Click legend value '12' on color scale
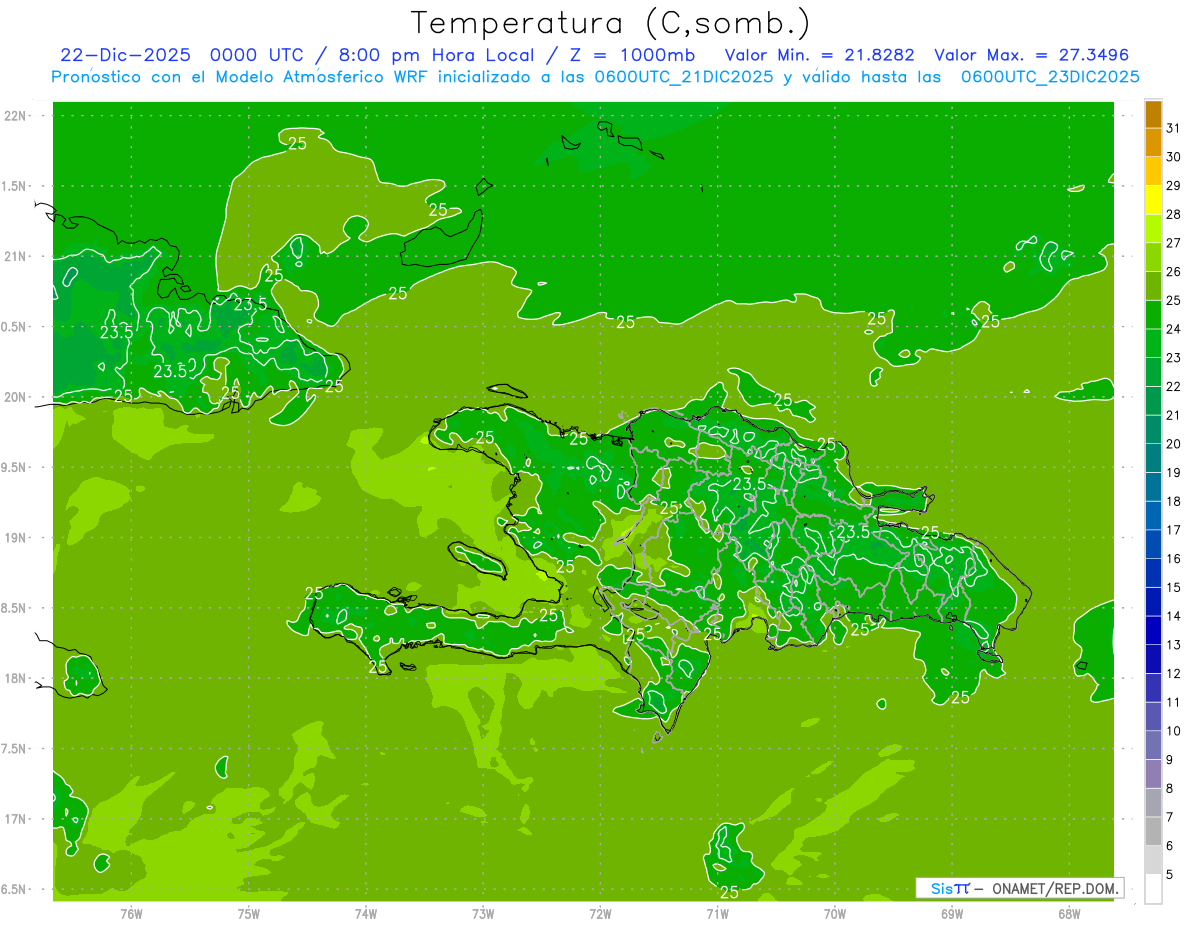The height and width of the screenshot is (927, 1200). tap(1174, 673)
